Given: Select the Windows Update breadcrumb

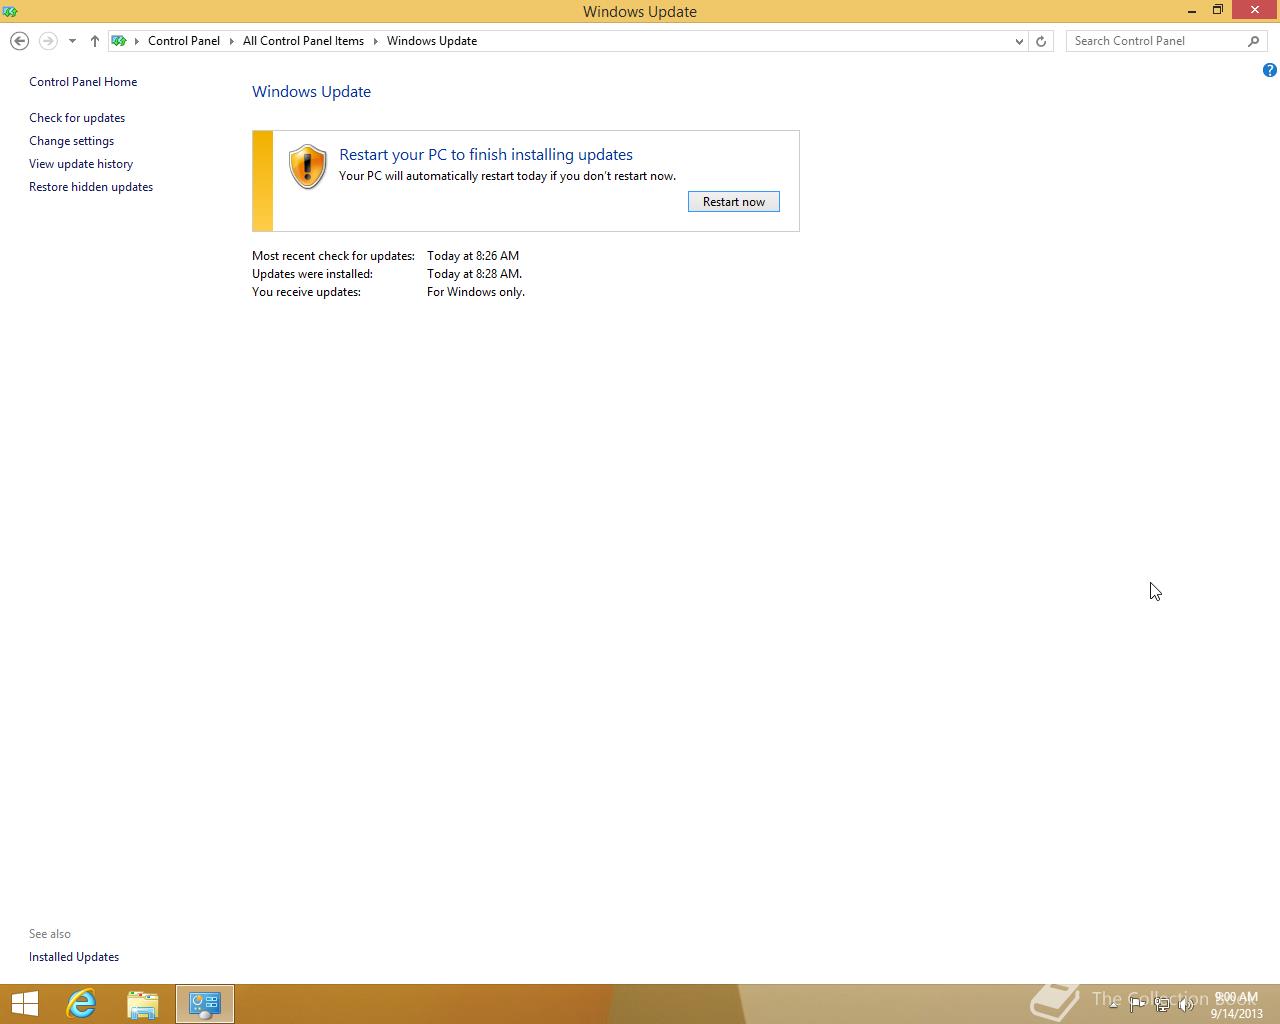Looking at the screenshot, I should [x=432, y=41].
